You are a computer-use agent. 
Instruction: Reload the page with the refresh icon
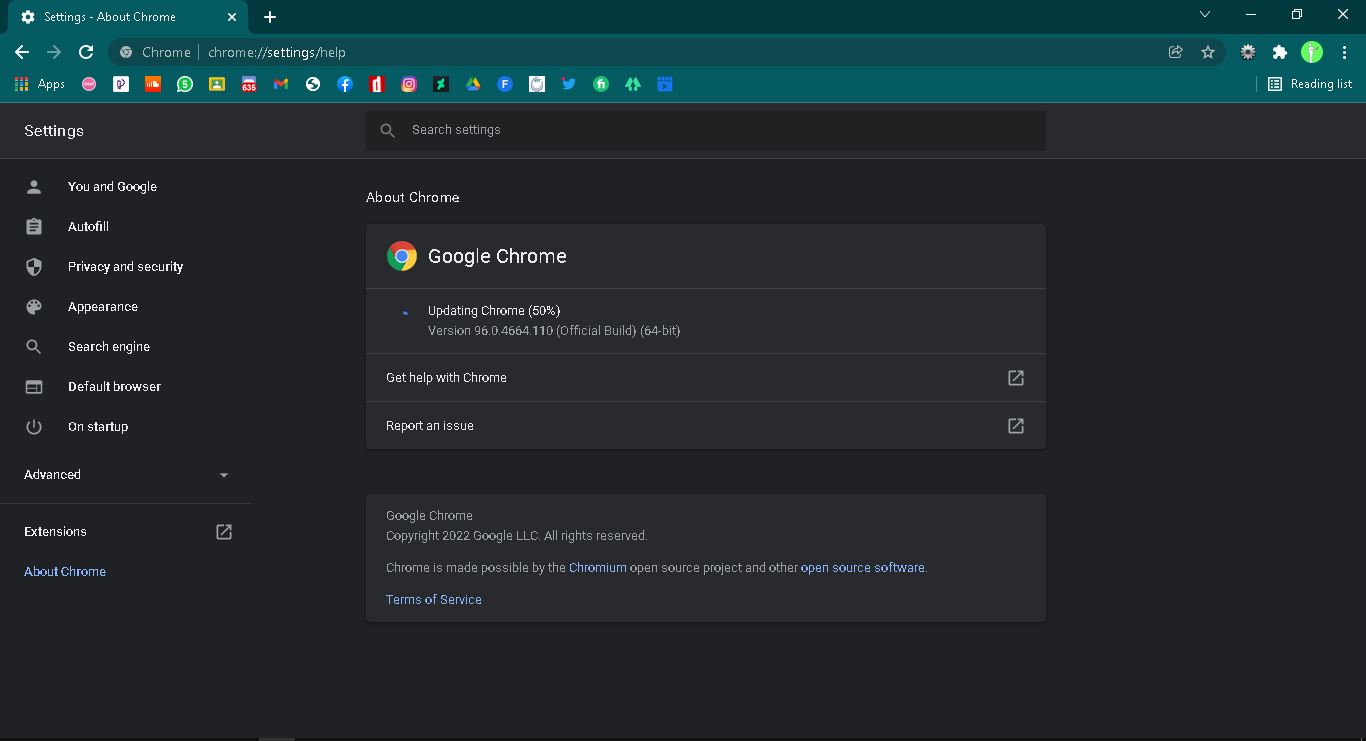tap(86, 52)
